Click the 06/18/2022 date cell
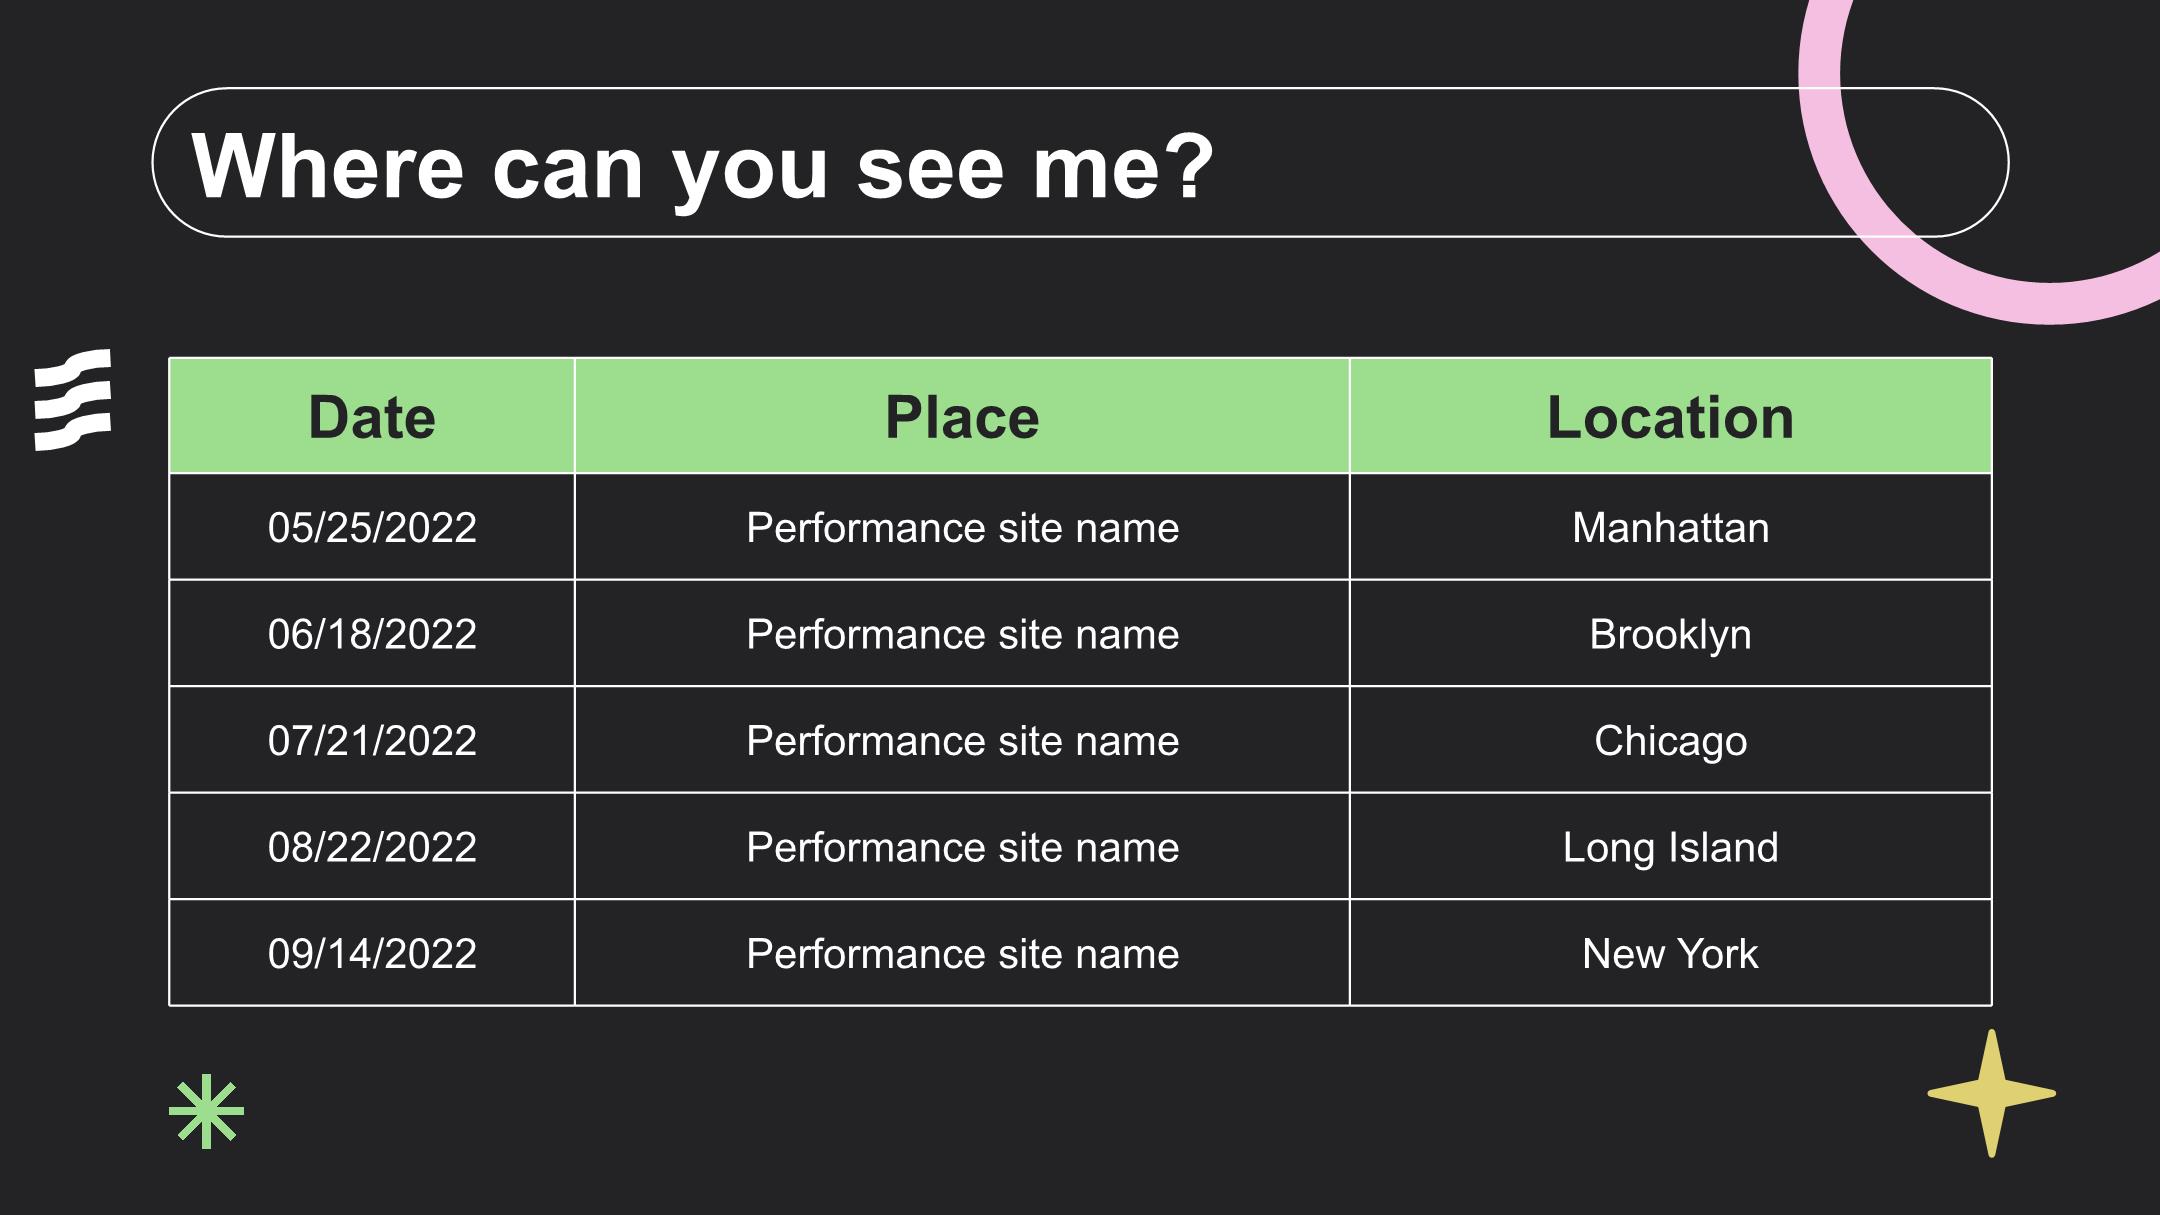Image resolution: width=2160 pixels, height=1215 pixels. (x=372, y=634)
